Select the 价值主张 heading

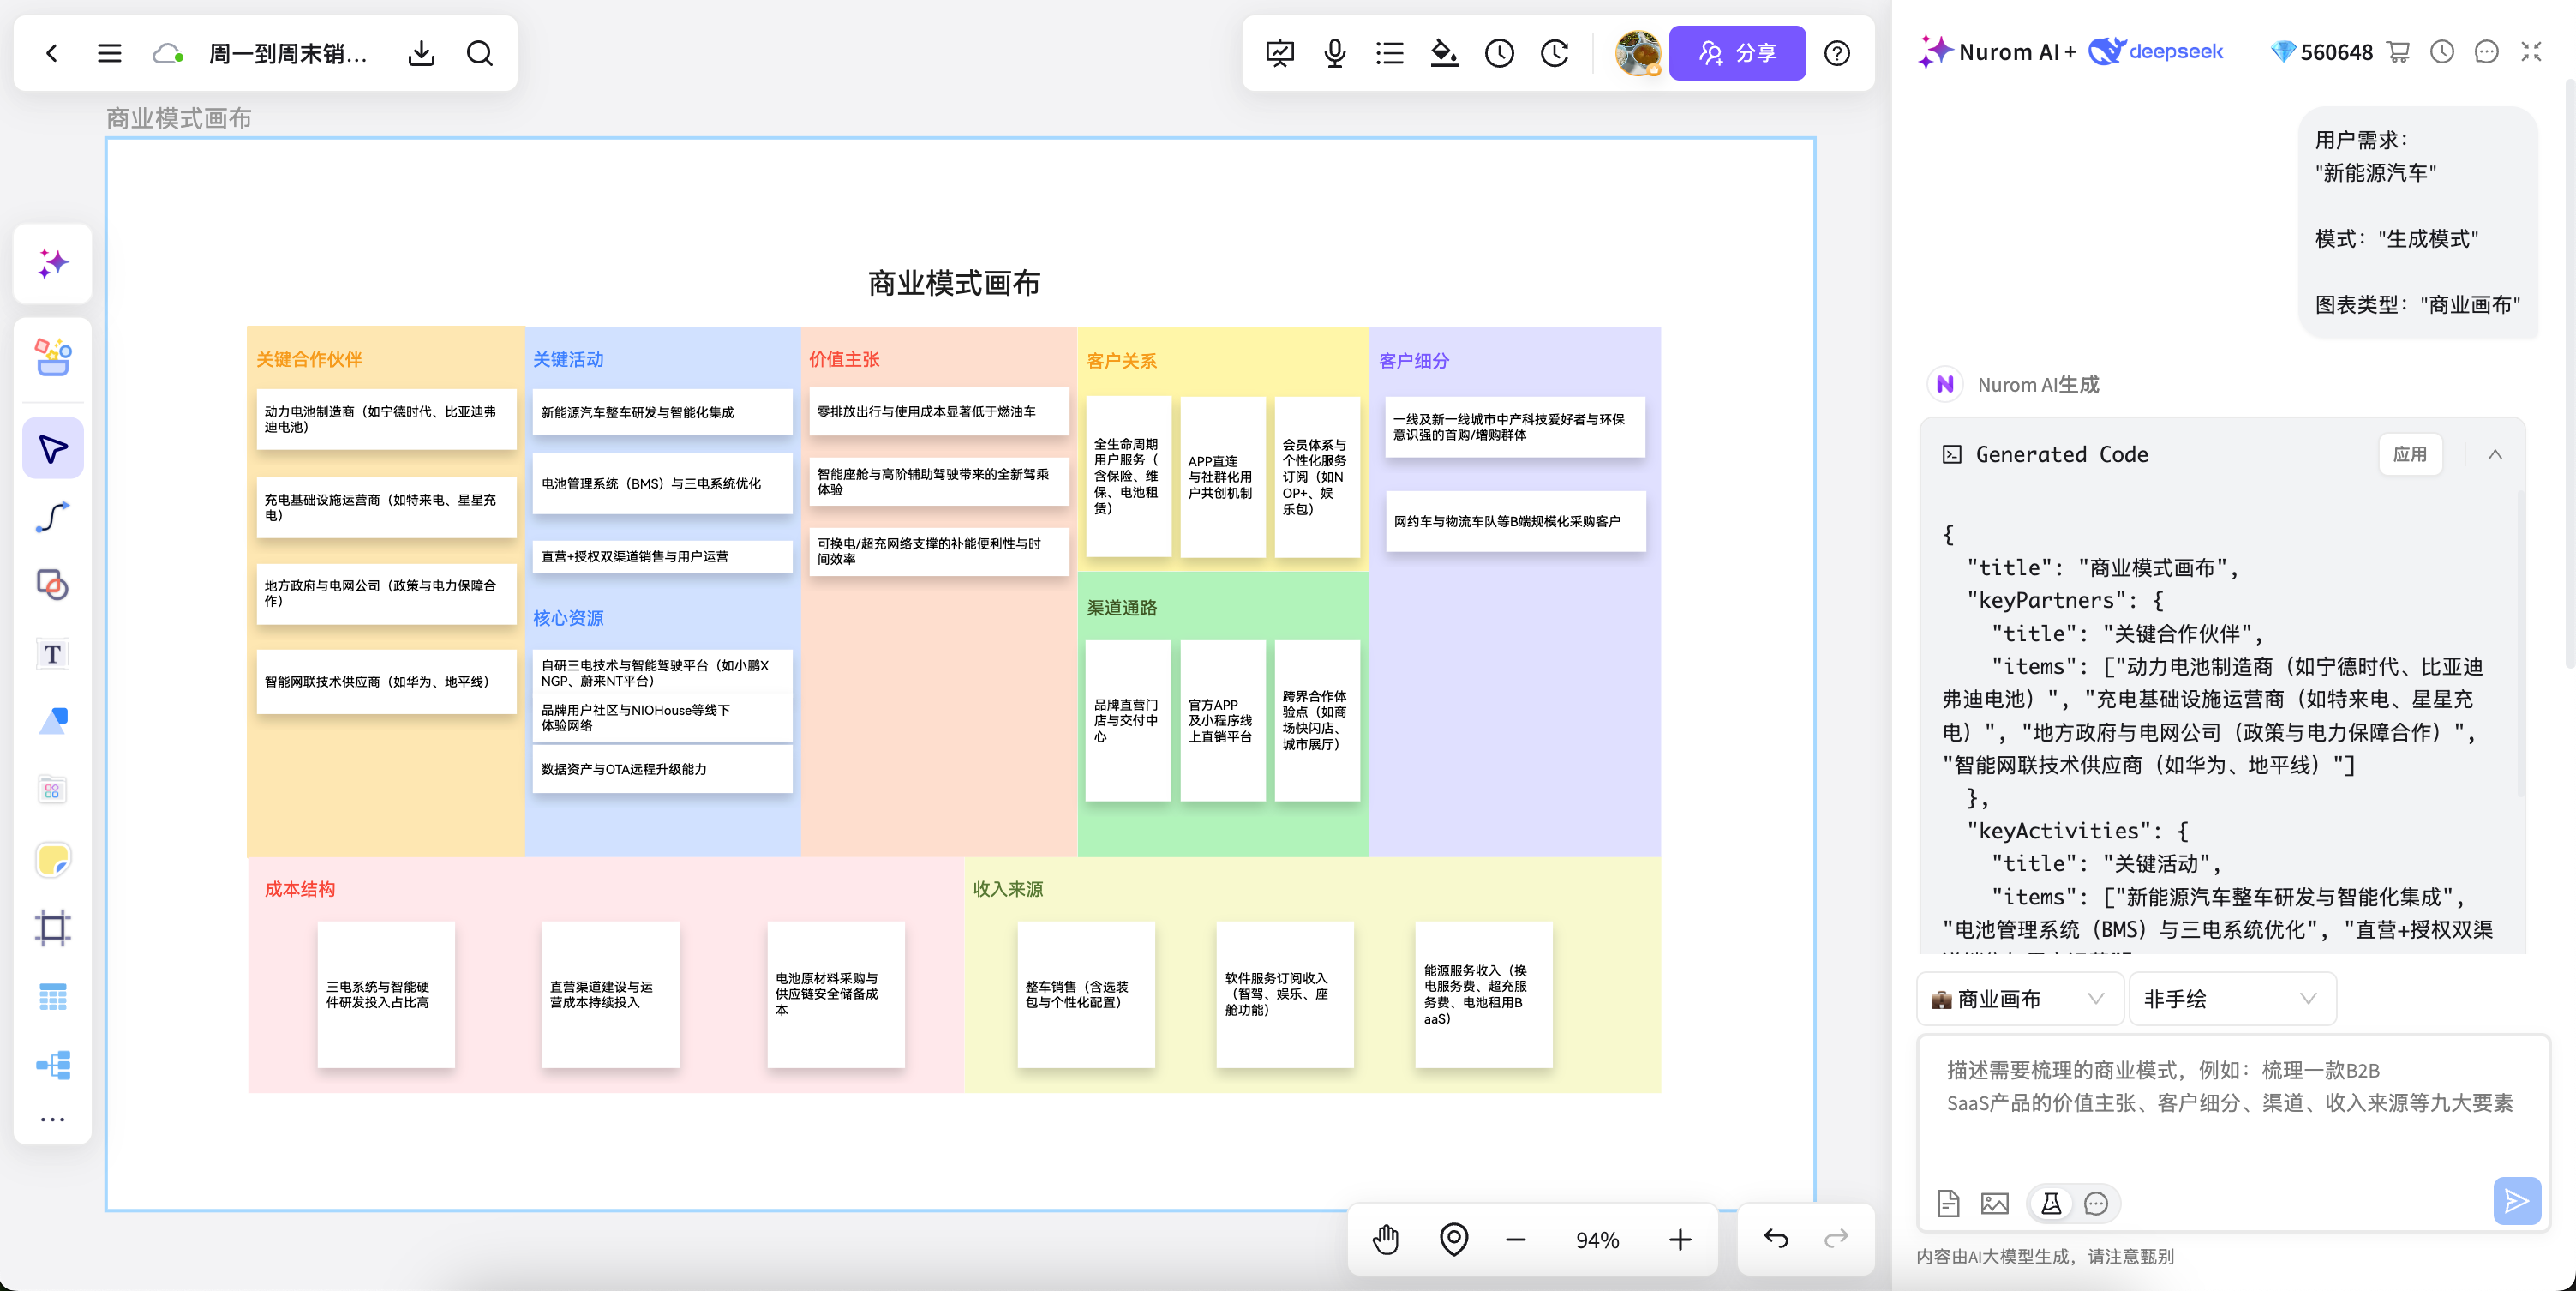coord(844,359)
